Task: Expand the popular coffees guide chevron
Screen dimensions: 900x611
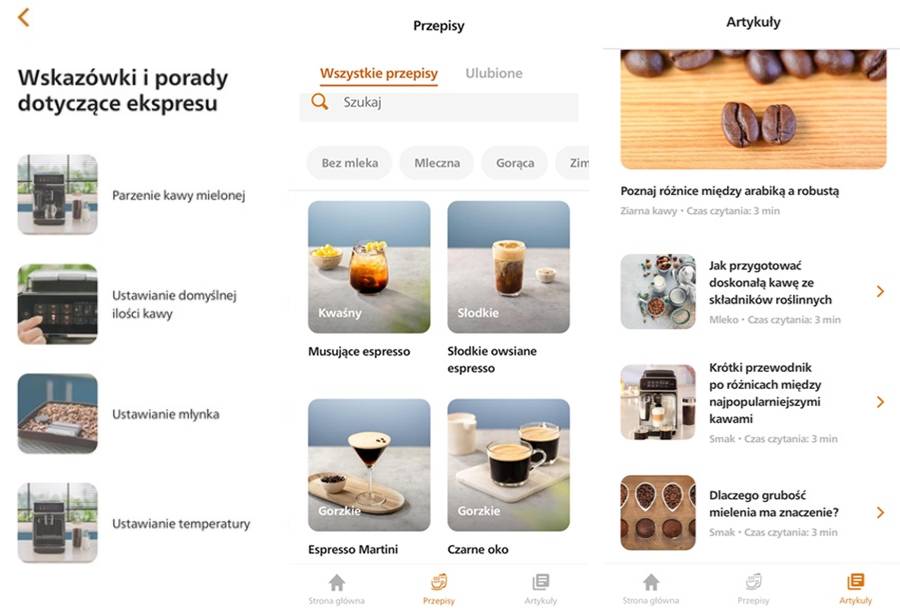Action: 880,402
